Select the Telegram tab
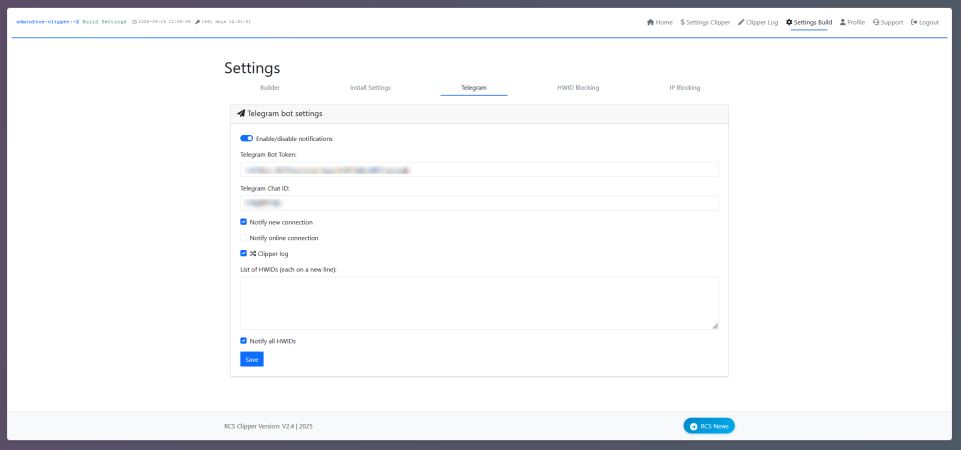The height and width of the screenshot is (450, 961). point(474,88)
